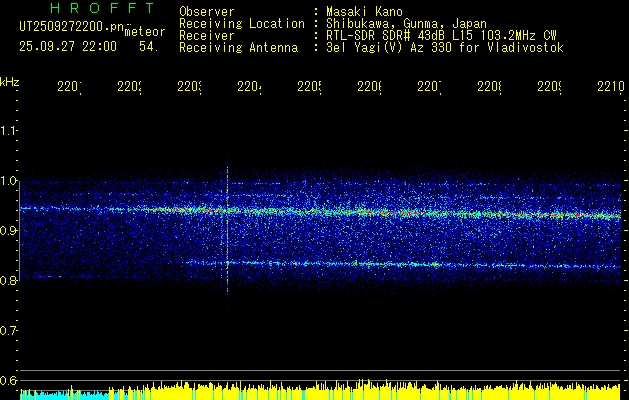The width and height of the screenshot is (629, 400).
Task: Select '3el Yagi(V) Az 330 for Vladivostok'
Action: tap(445, 48)
